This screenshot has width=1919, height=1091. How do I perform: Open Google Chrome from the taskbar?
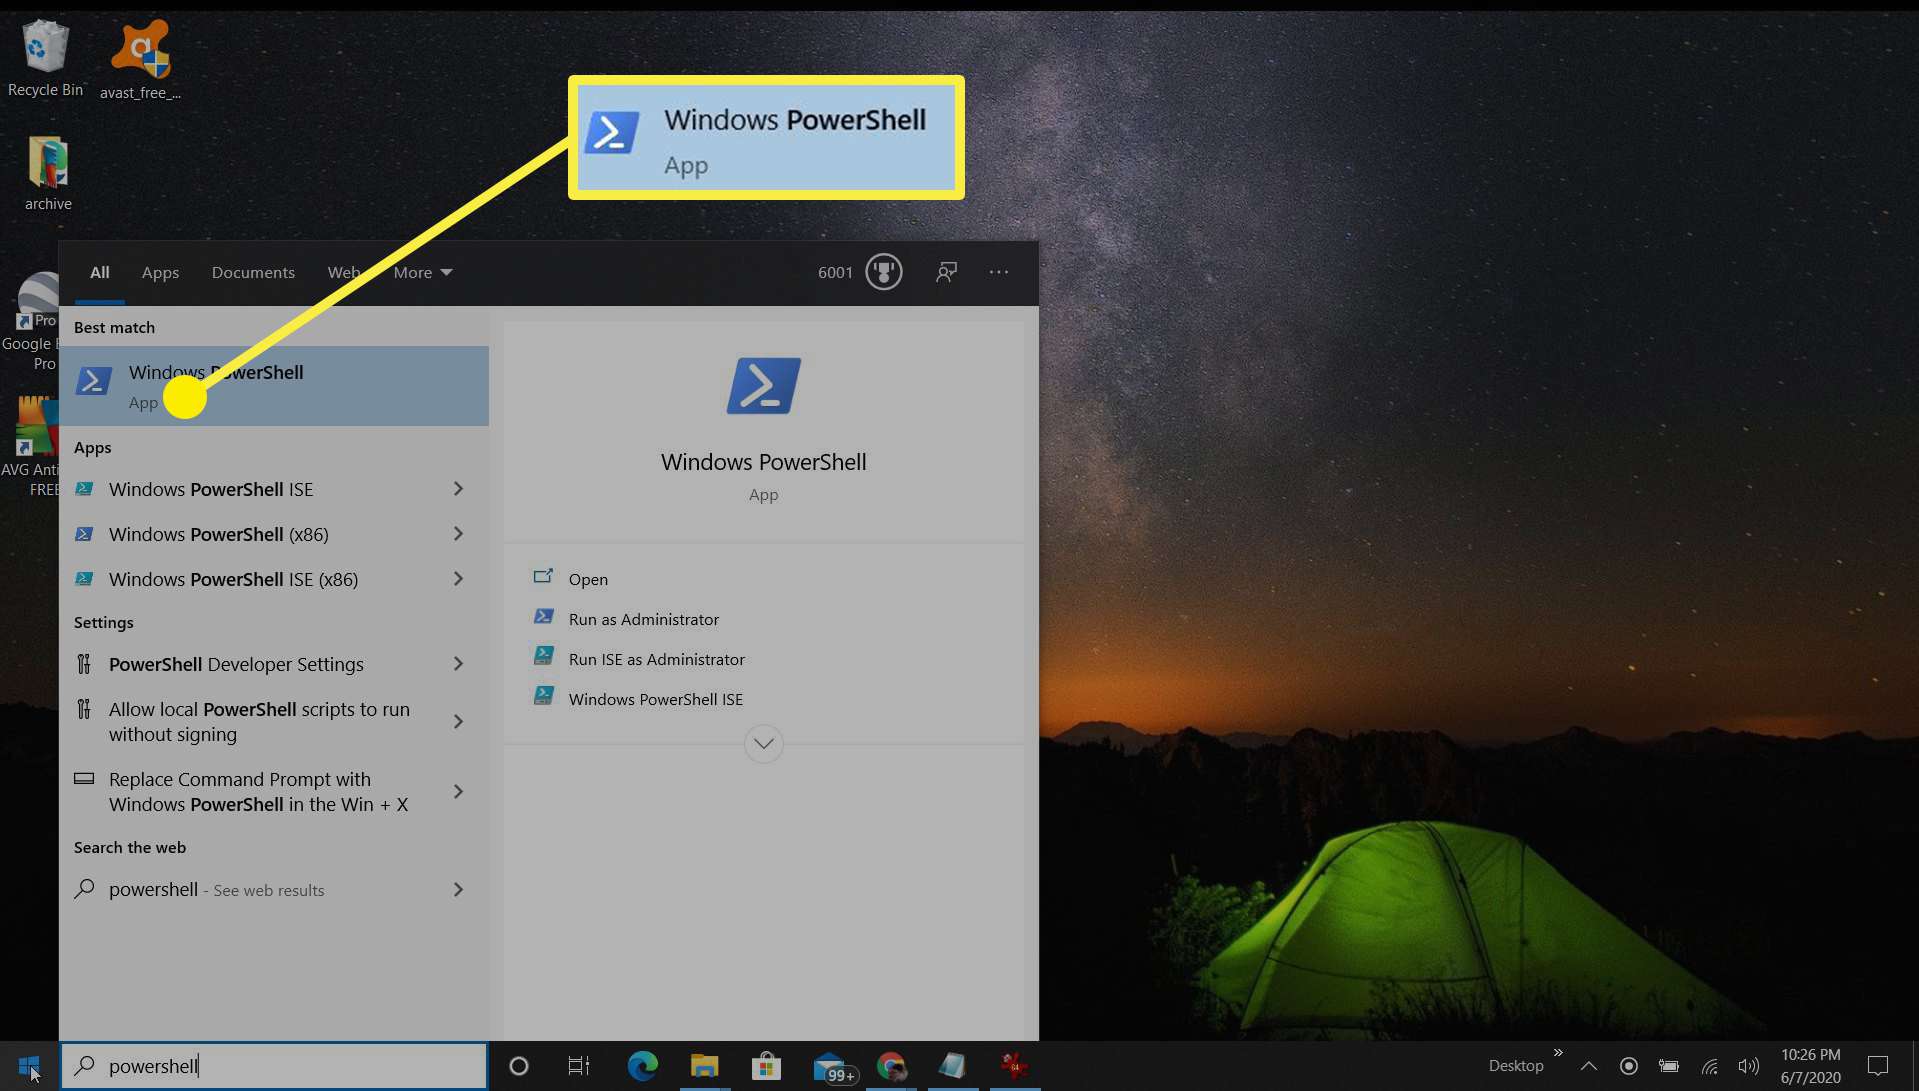(891, 1066)
